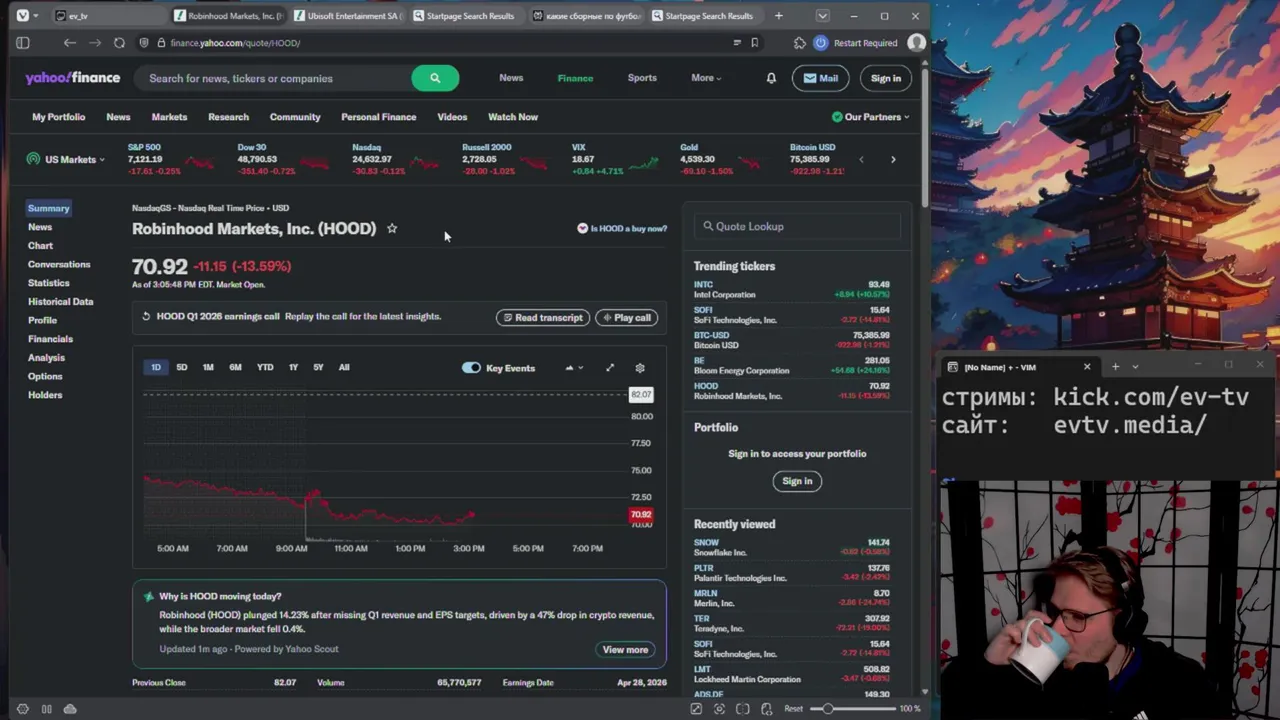Viewport: 1280px width, 720px height.
Task: Click the Read transcript button
Action: tap(543, 318)
